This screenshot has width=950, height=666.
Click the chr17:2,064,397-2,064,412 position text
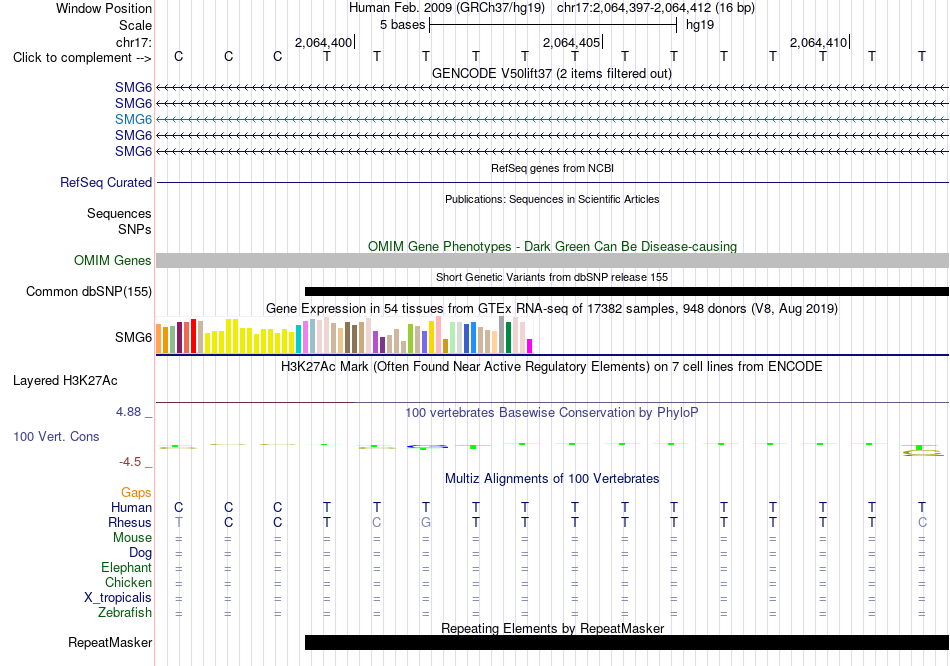coord(656,8)
